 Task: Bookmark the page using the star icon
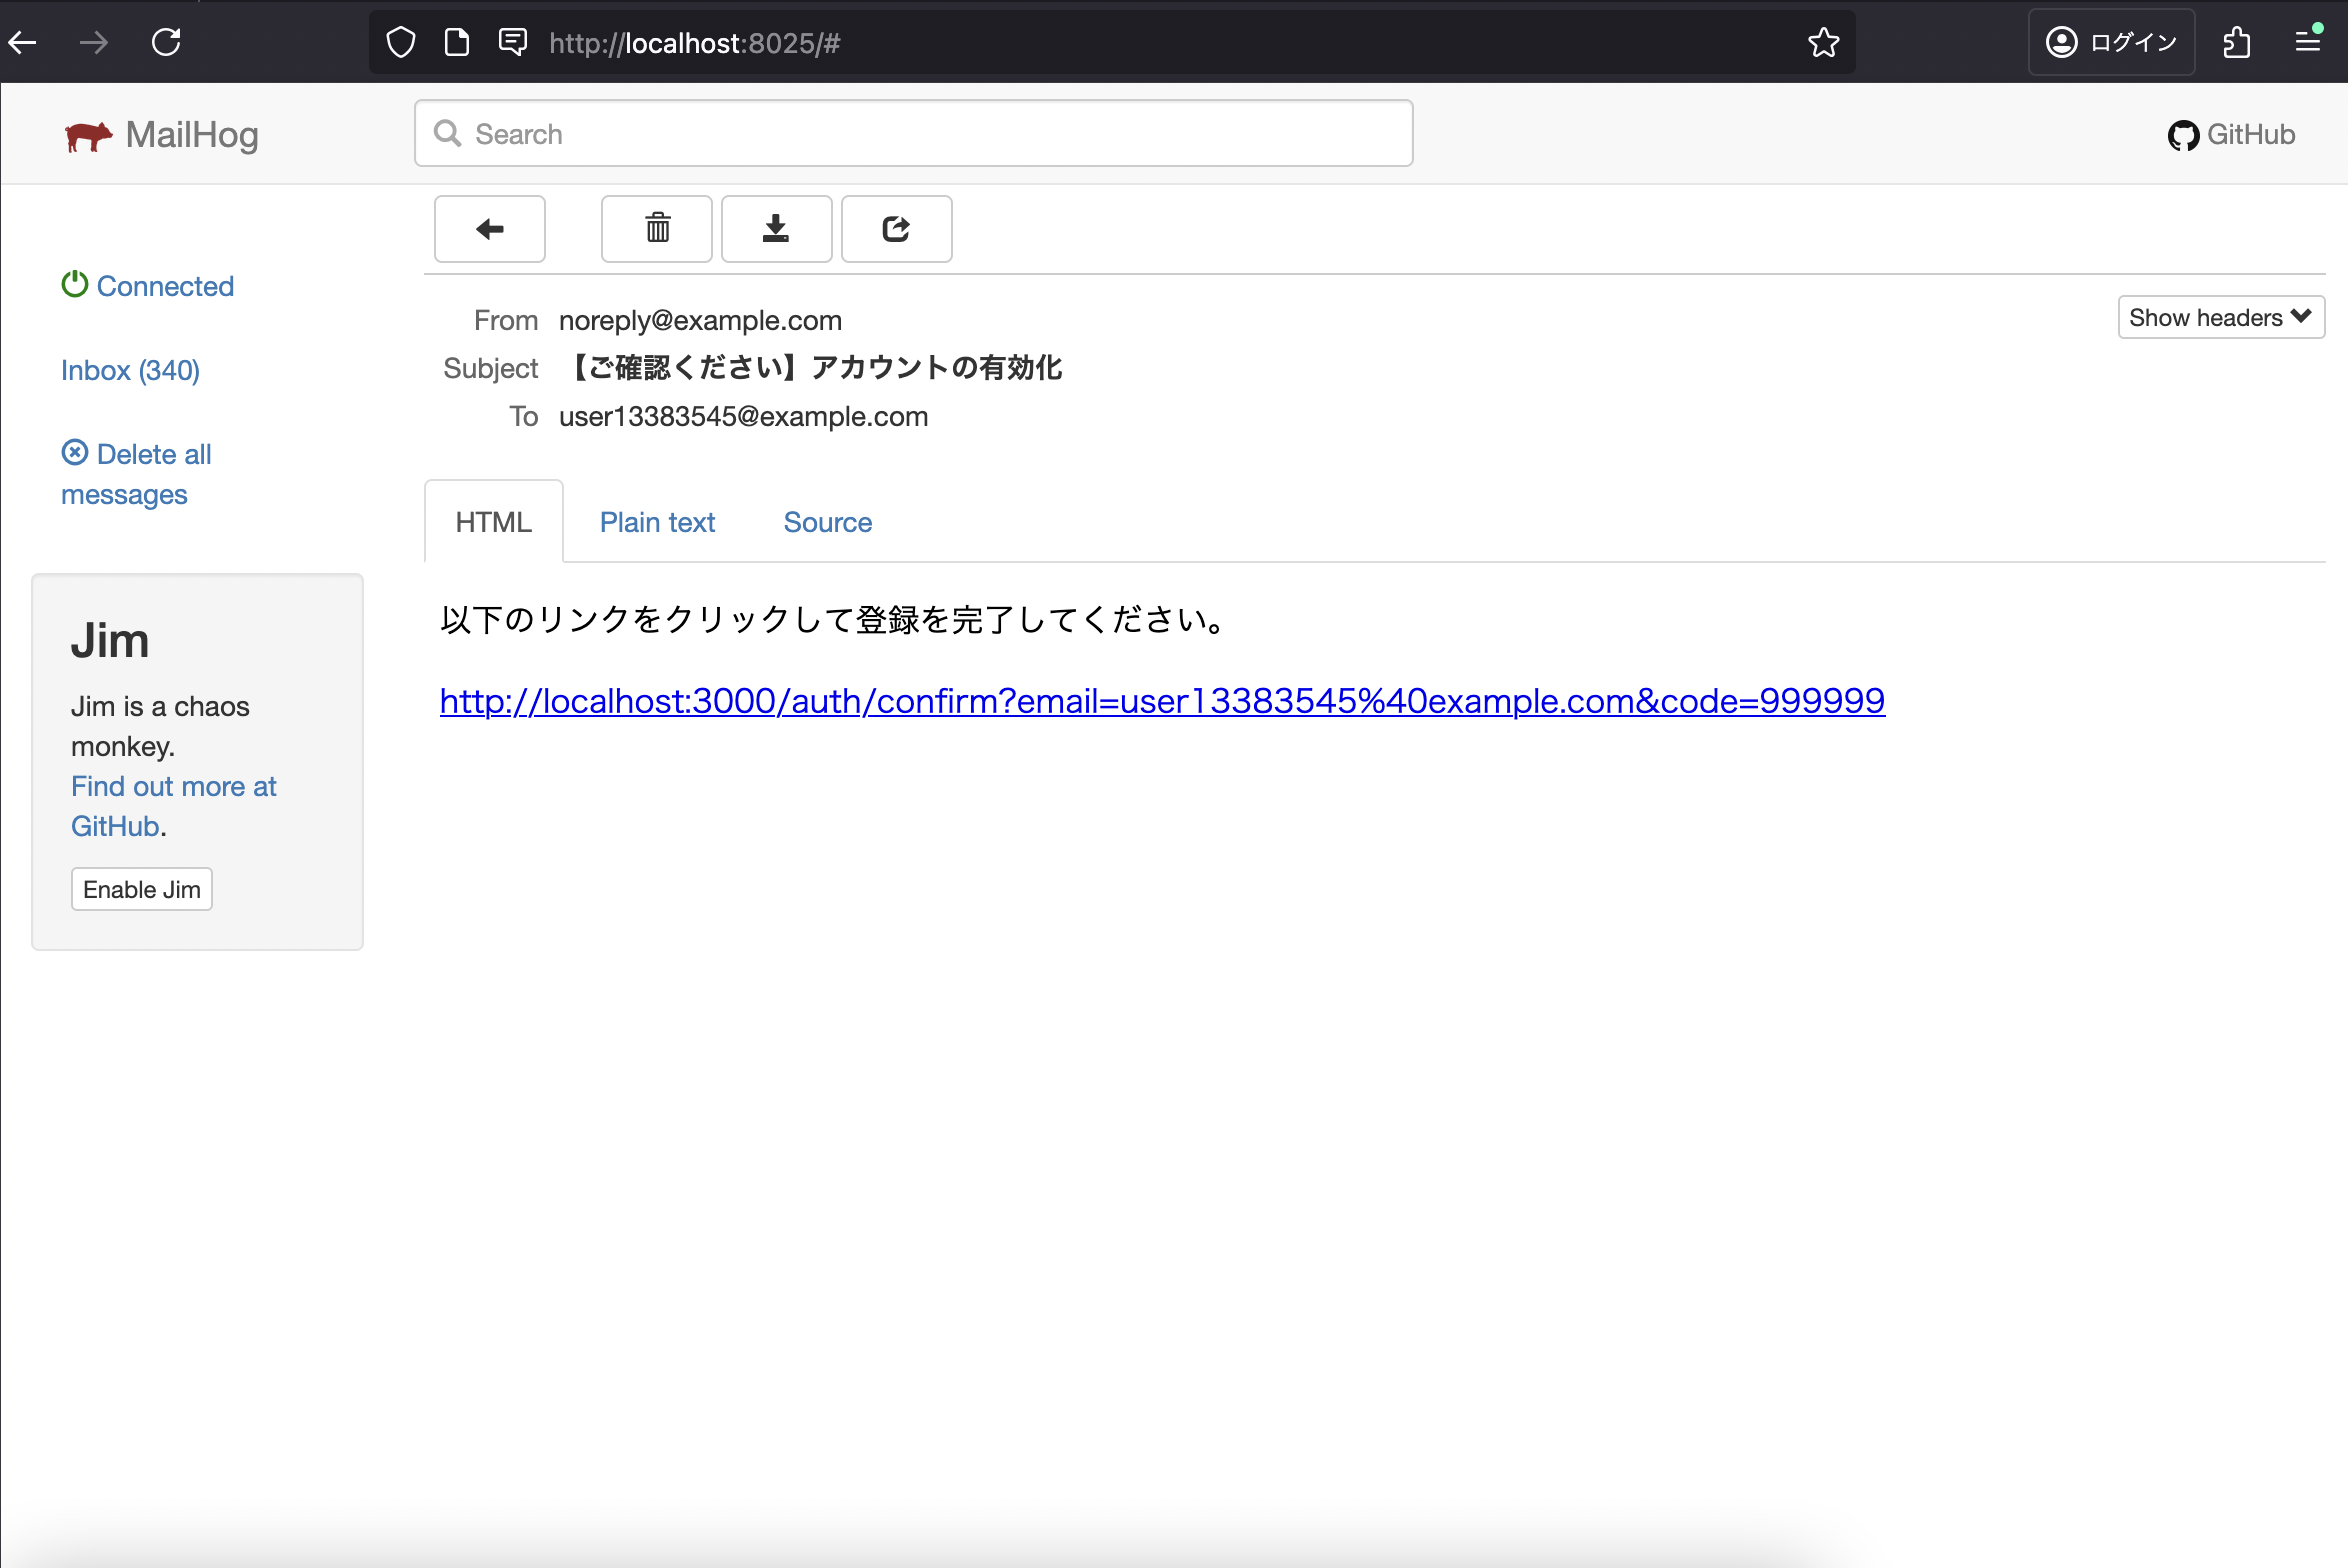click(x=1823, y=42)
